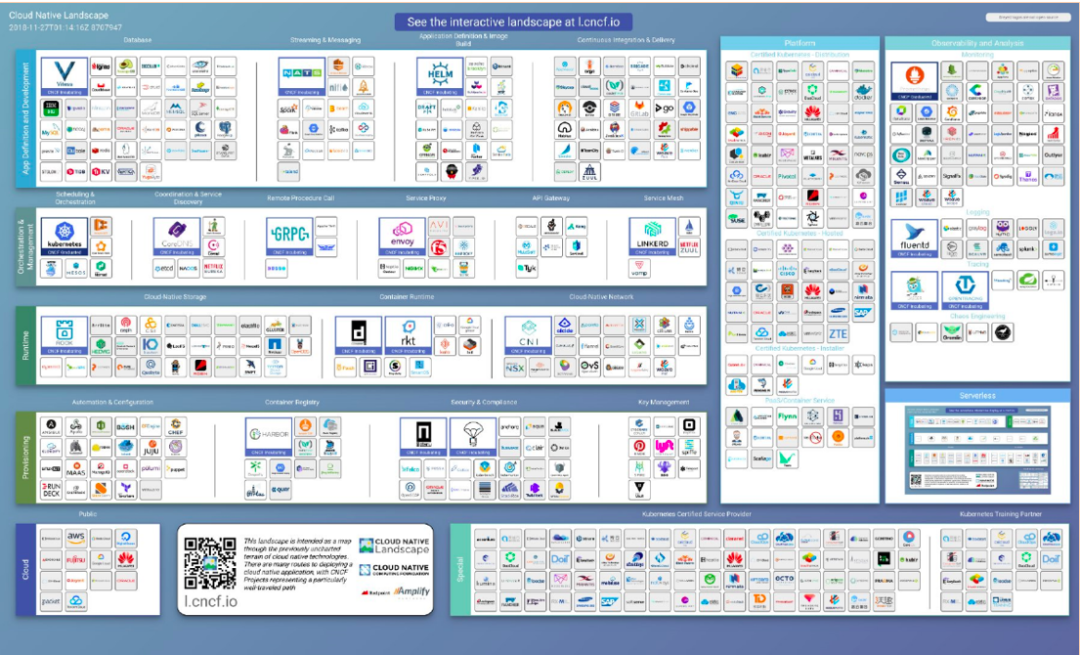The image size is (1080, 655).
Task: Select the SUSE logo in Platform
Action: (736, 219)
